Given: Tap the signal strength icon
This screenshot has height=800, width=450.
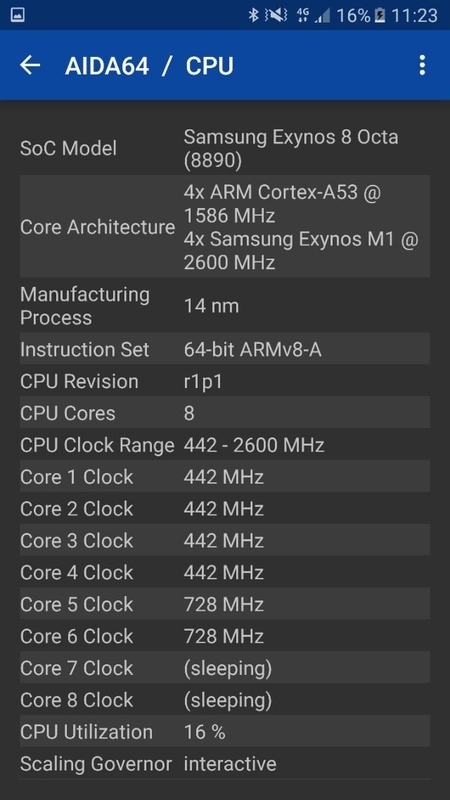Looking at the screenshot, I should click(322, 15).
